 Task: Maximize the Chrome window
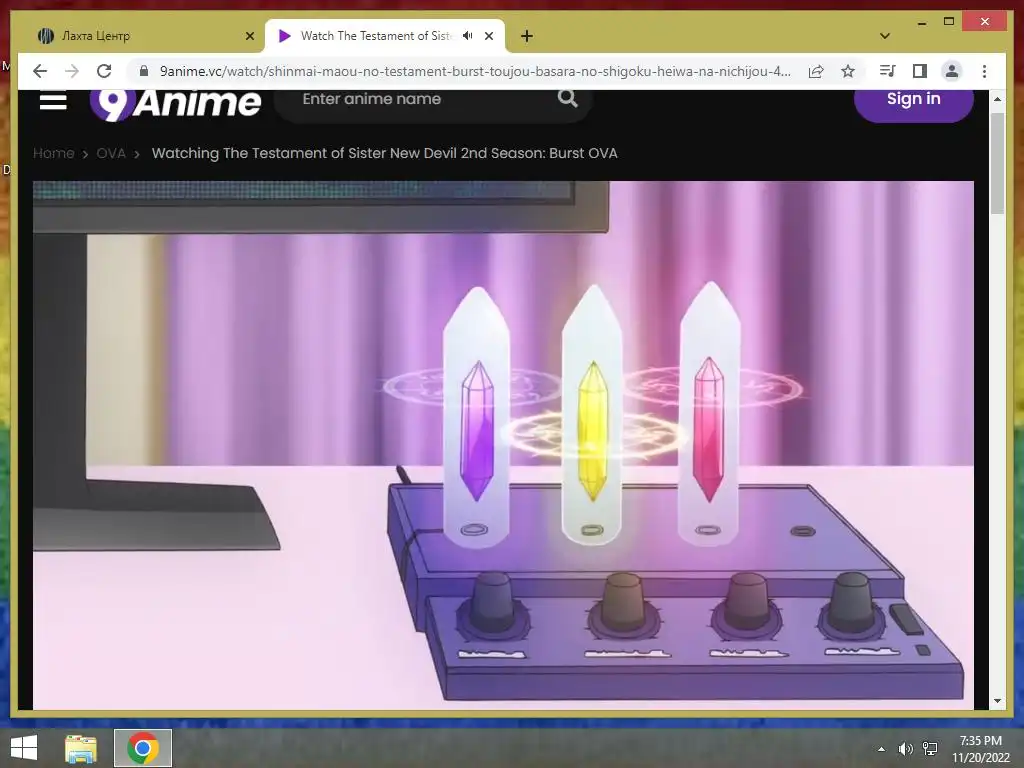pyautogui.click(x=950, y=22)
